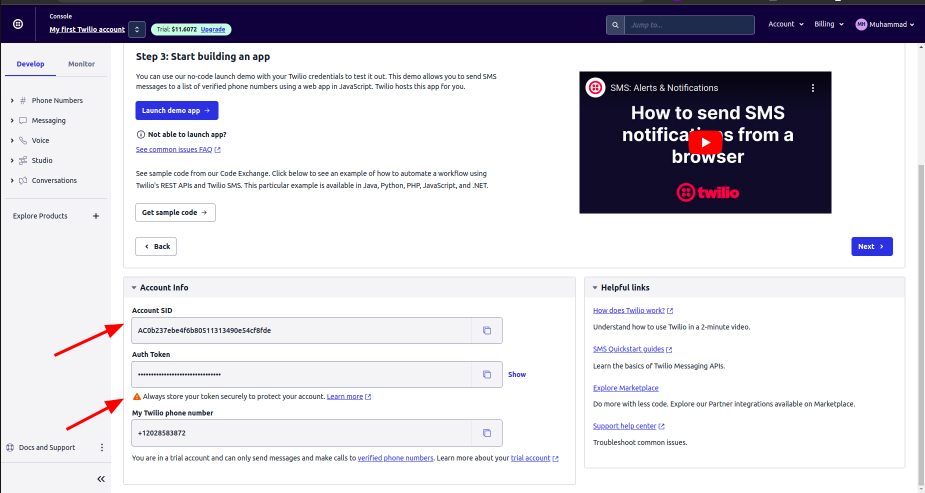Image resolution: width=925 pixels, height=493 pixels.
Task: Click the Account SID field
Action: (x=301, y=331)
